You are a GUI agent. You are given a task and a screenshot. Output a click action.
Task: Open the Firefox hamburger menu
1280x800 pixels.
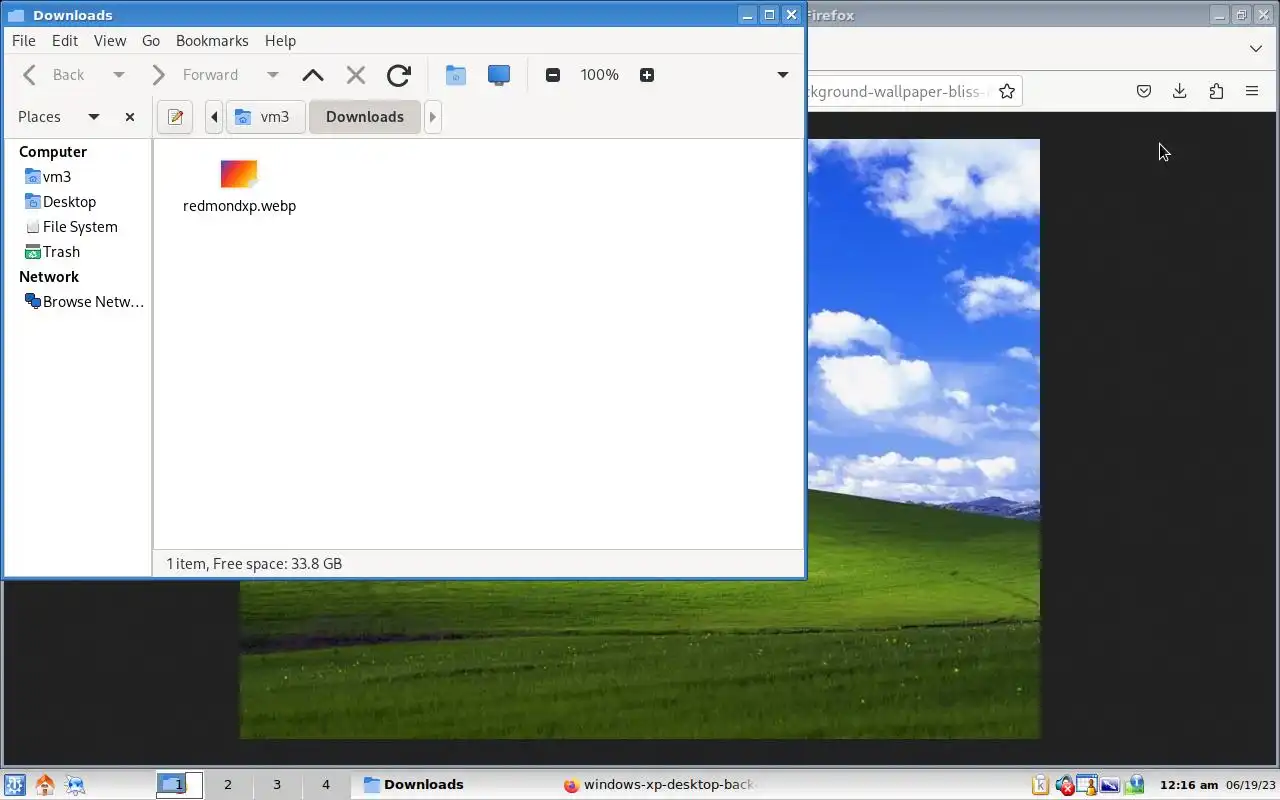[x=1252, y=91]
